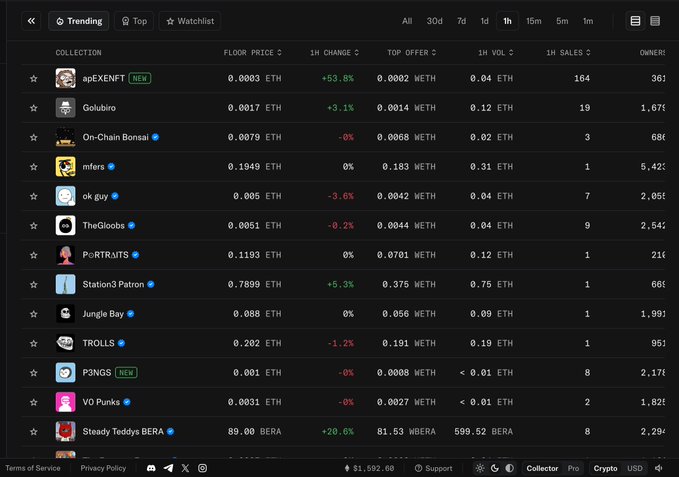This screenshot has height=477, width=679.
Task: Sort by Floor Price column
Action: [x=252, y=52]
